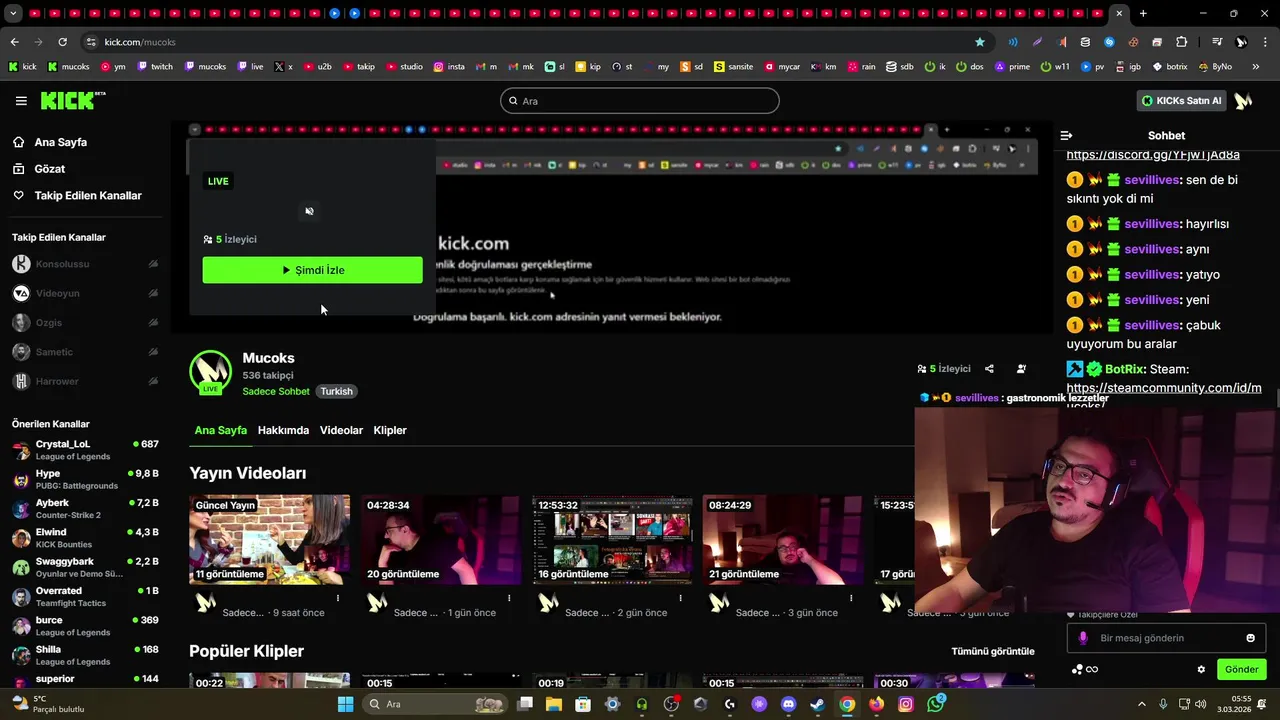Viewport: 1280px width, 720px height.
Task: Open Steam from the taskbar
Action: pos(817,704)
